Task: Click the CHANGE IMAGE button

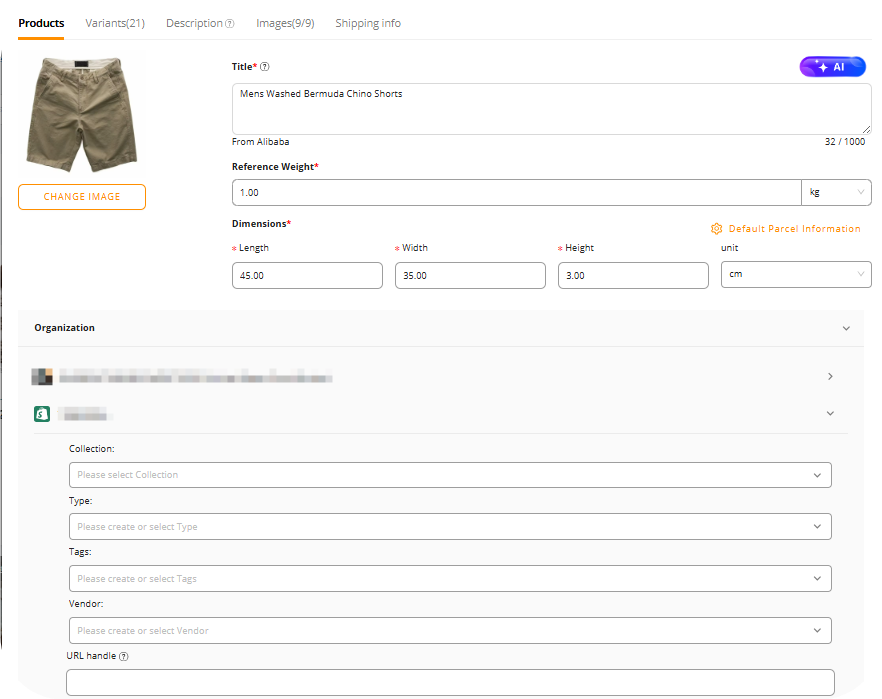Action: 82,197
